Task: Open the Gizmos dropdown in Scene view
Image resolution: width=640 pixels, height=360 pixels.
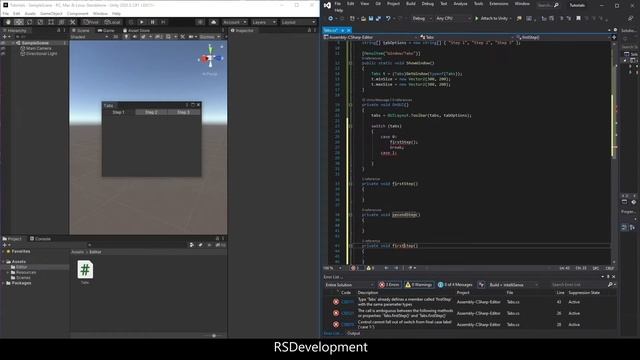Action: 209,37
